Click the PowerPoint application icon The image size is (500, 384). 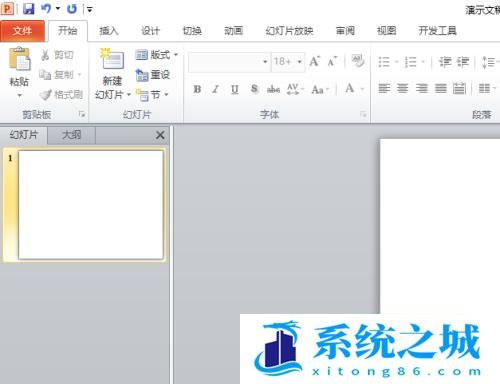7,9
